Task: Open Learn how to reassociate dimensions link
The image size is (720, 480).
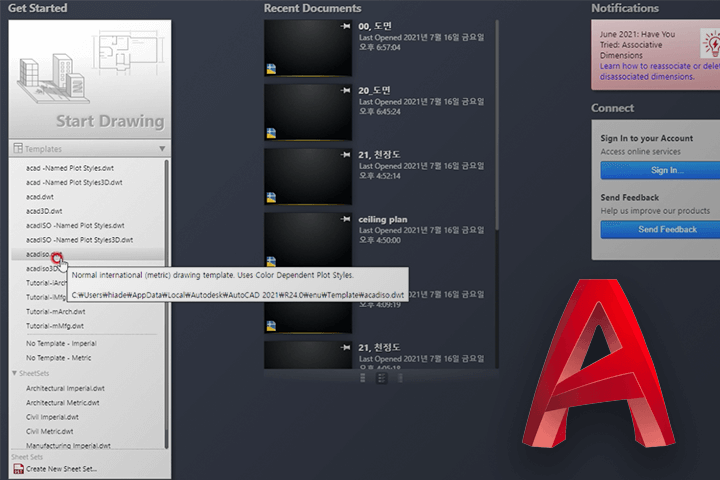Action: (660, 71)
